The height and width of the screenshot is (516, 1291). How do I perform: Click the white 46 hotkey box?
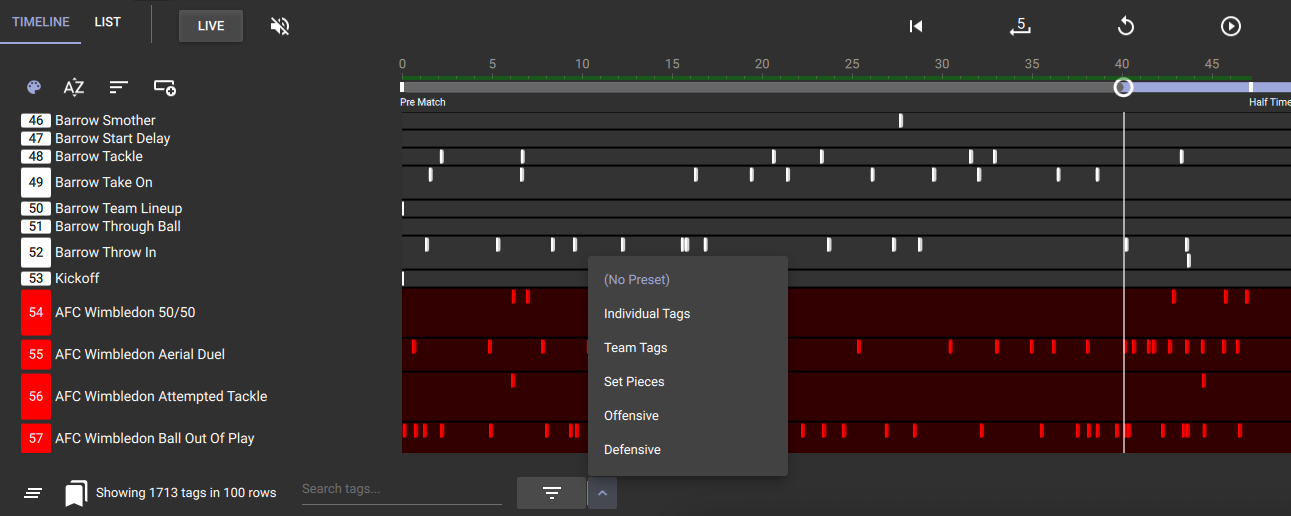[36, 120]
